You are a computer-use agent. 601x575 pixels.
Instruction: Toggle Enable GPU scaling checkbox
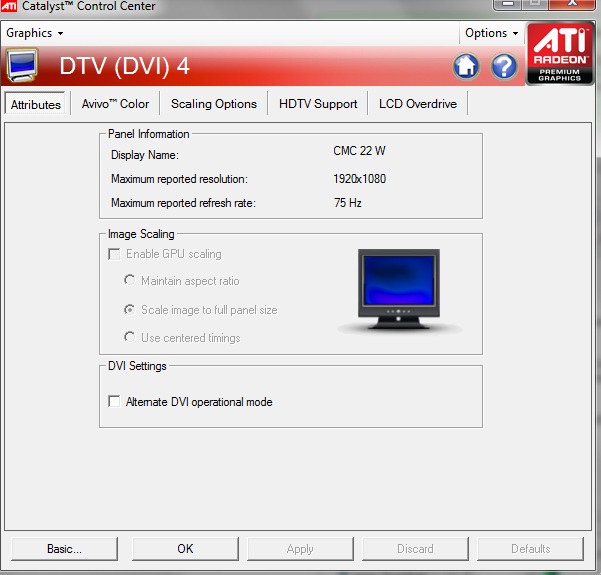(x=114, y=254)
